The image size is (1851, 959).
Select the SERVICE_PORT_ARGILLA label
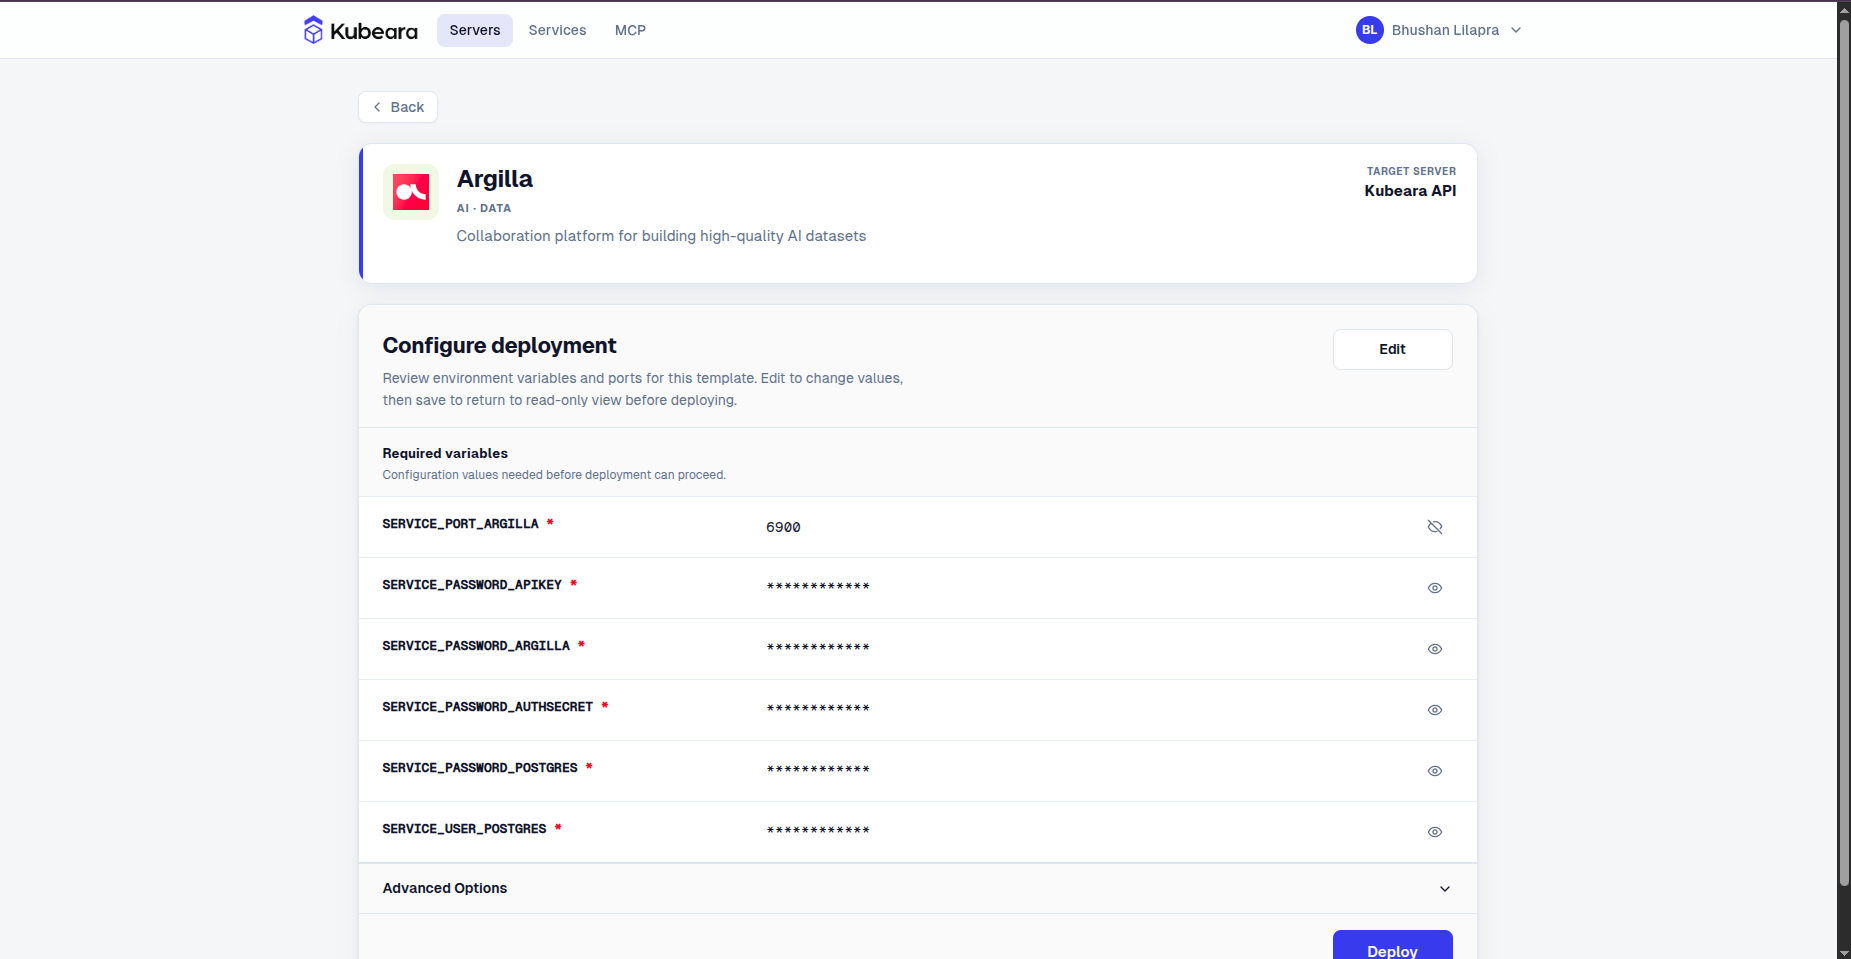pyautogui.click(x=460, y=524)
